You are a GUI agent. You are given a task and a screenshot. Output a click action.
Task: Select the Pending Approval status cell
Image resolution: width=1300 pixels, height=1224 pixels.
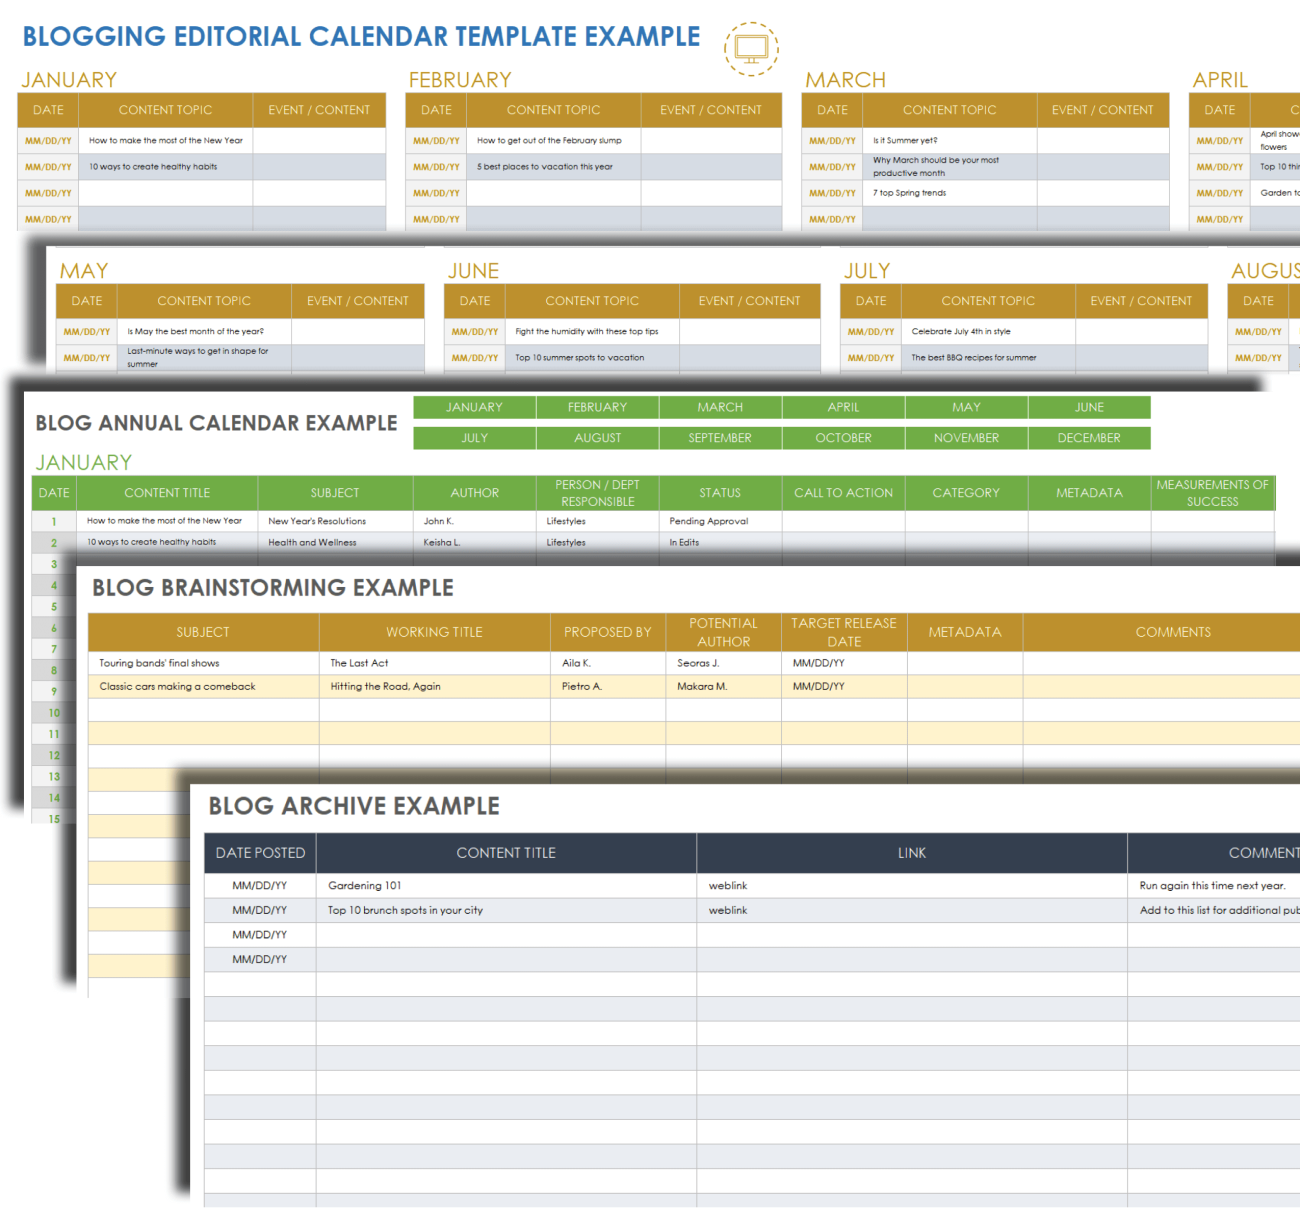[x=708, y=521]
